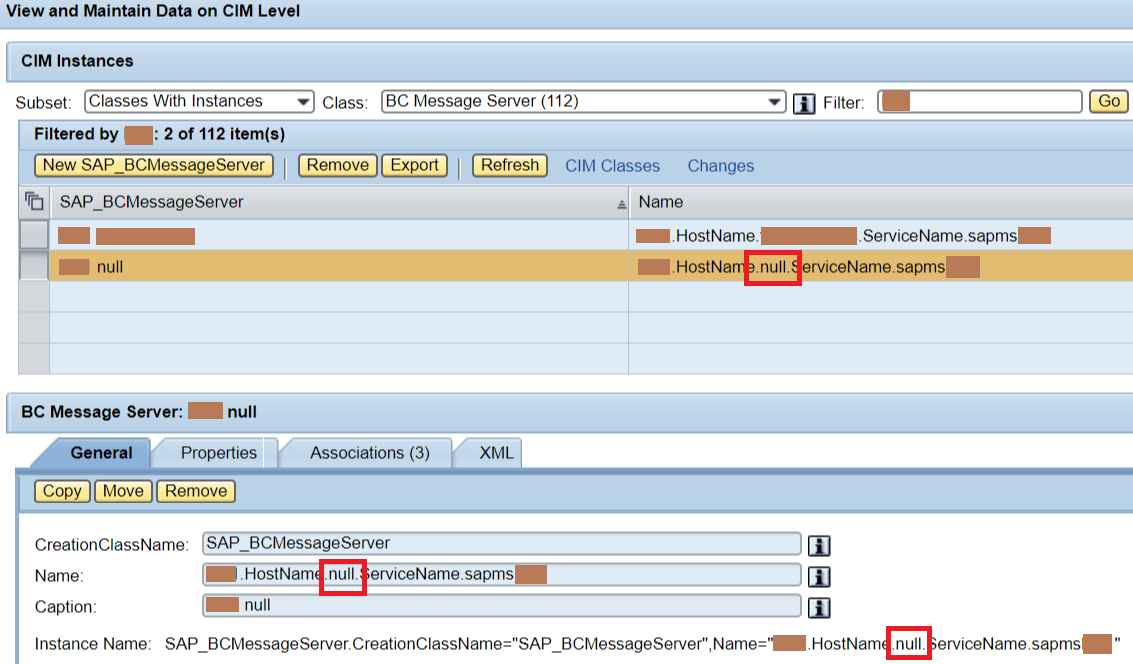Show info for CreationClassName field
Screen dimensions: 1133x664
tap(819, 546)
